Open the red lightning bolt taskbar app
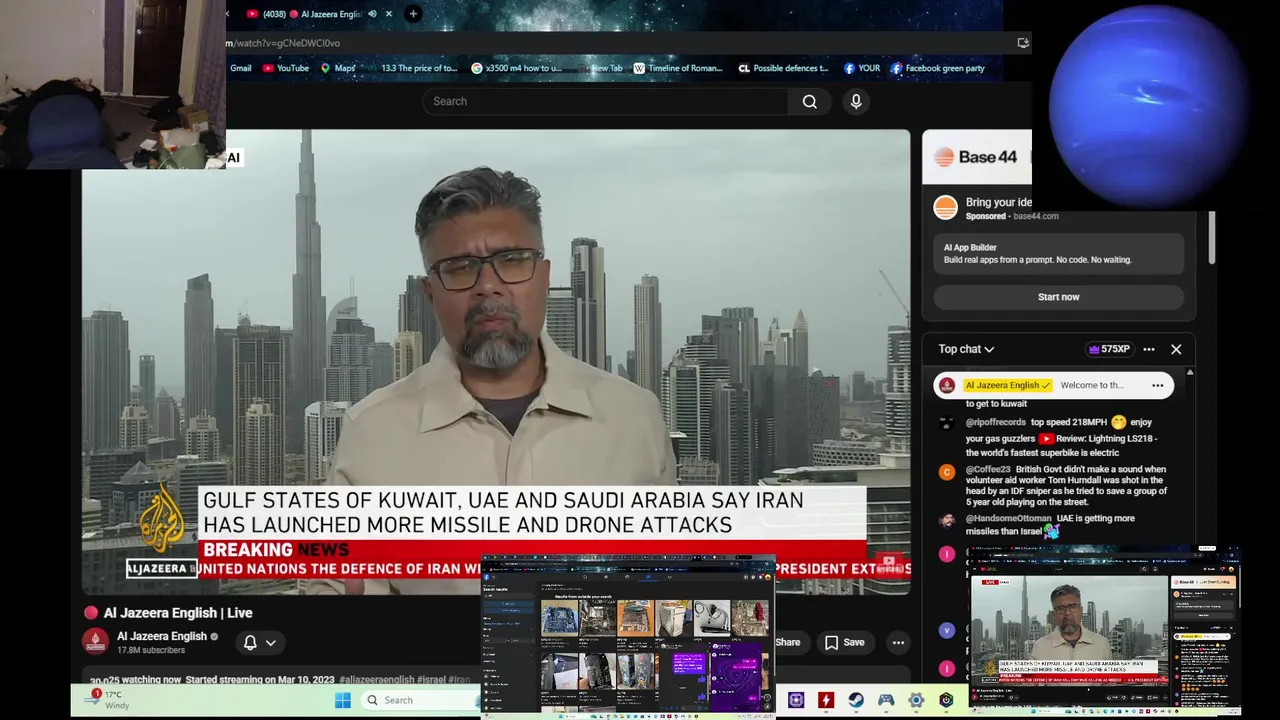Image resolution: width=1280 pixels, height=720 pixels. click(826, 700)
